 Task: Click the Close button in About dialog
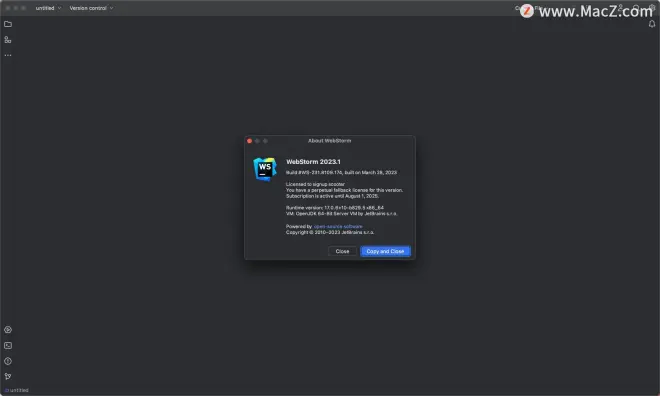click(x=342, y=251)
